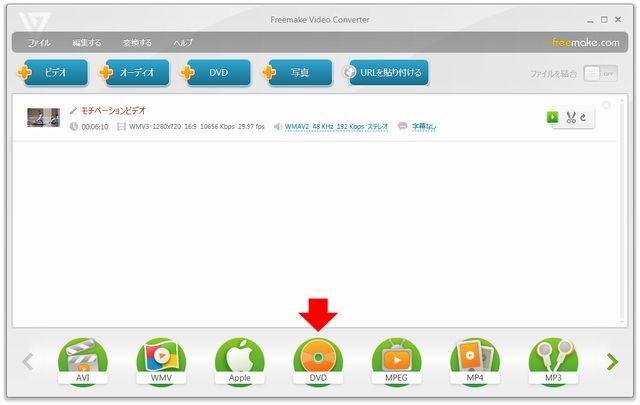This screenshot has height=405, width=640.
Task: Click the pencil icon to rename video
Action: pyautogui.click(x=73, y=110)
